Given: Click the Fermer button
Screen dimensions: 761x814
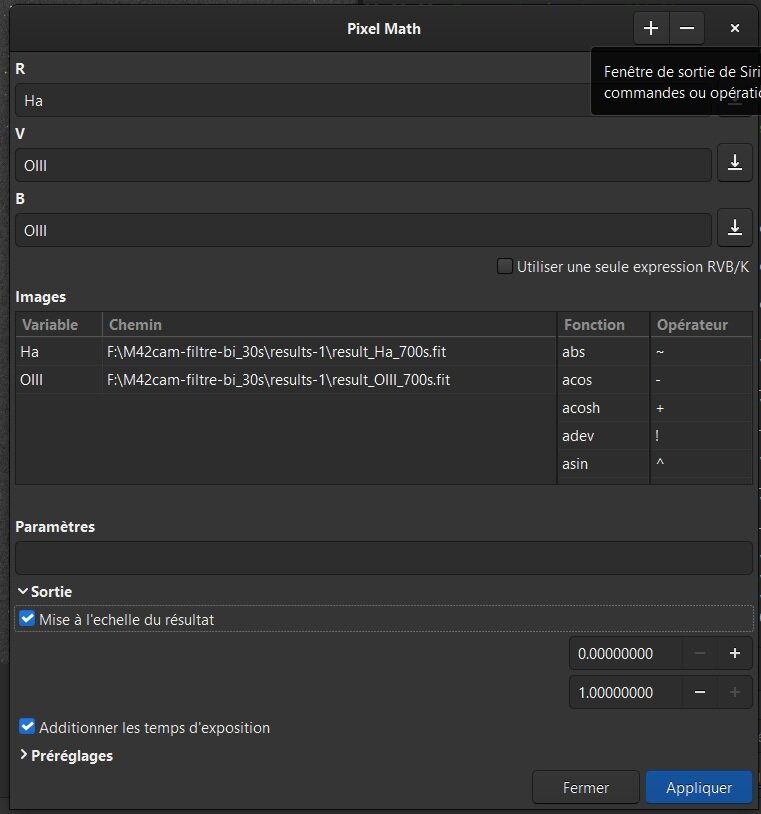Looking at the screenshot, I should (x=586, y=788).
